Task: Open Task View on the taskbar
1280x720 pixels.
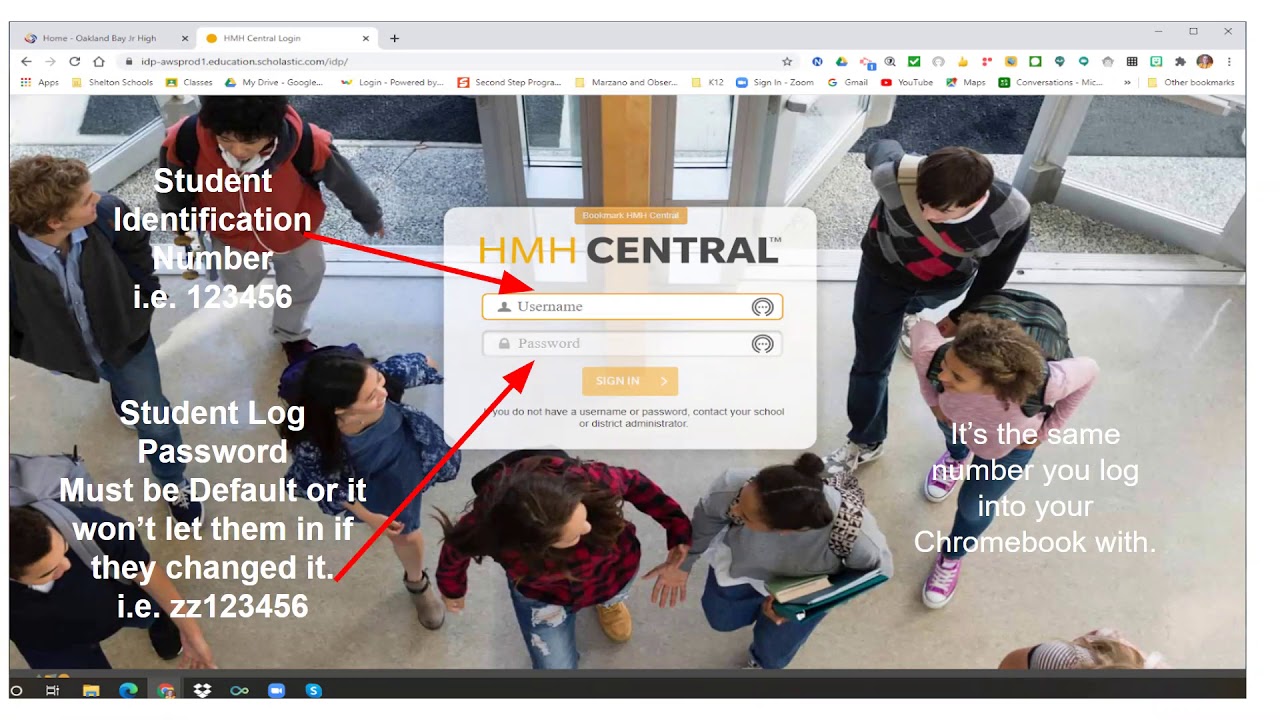Action: [x=52, y=690]
